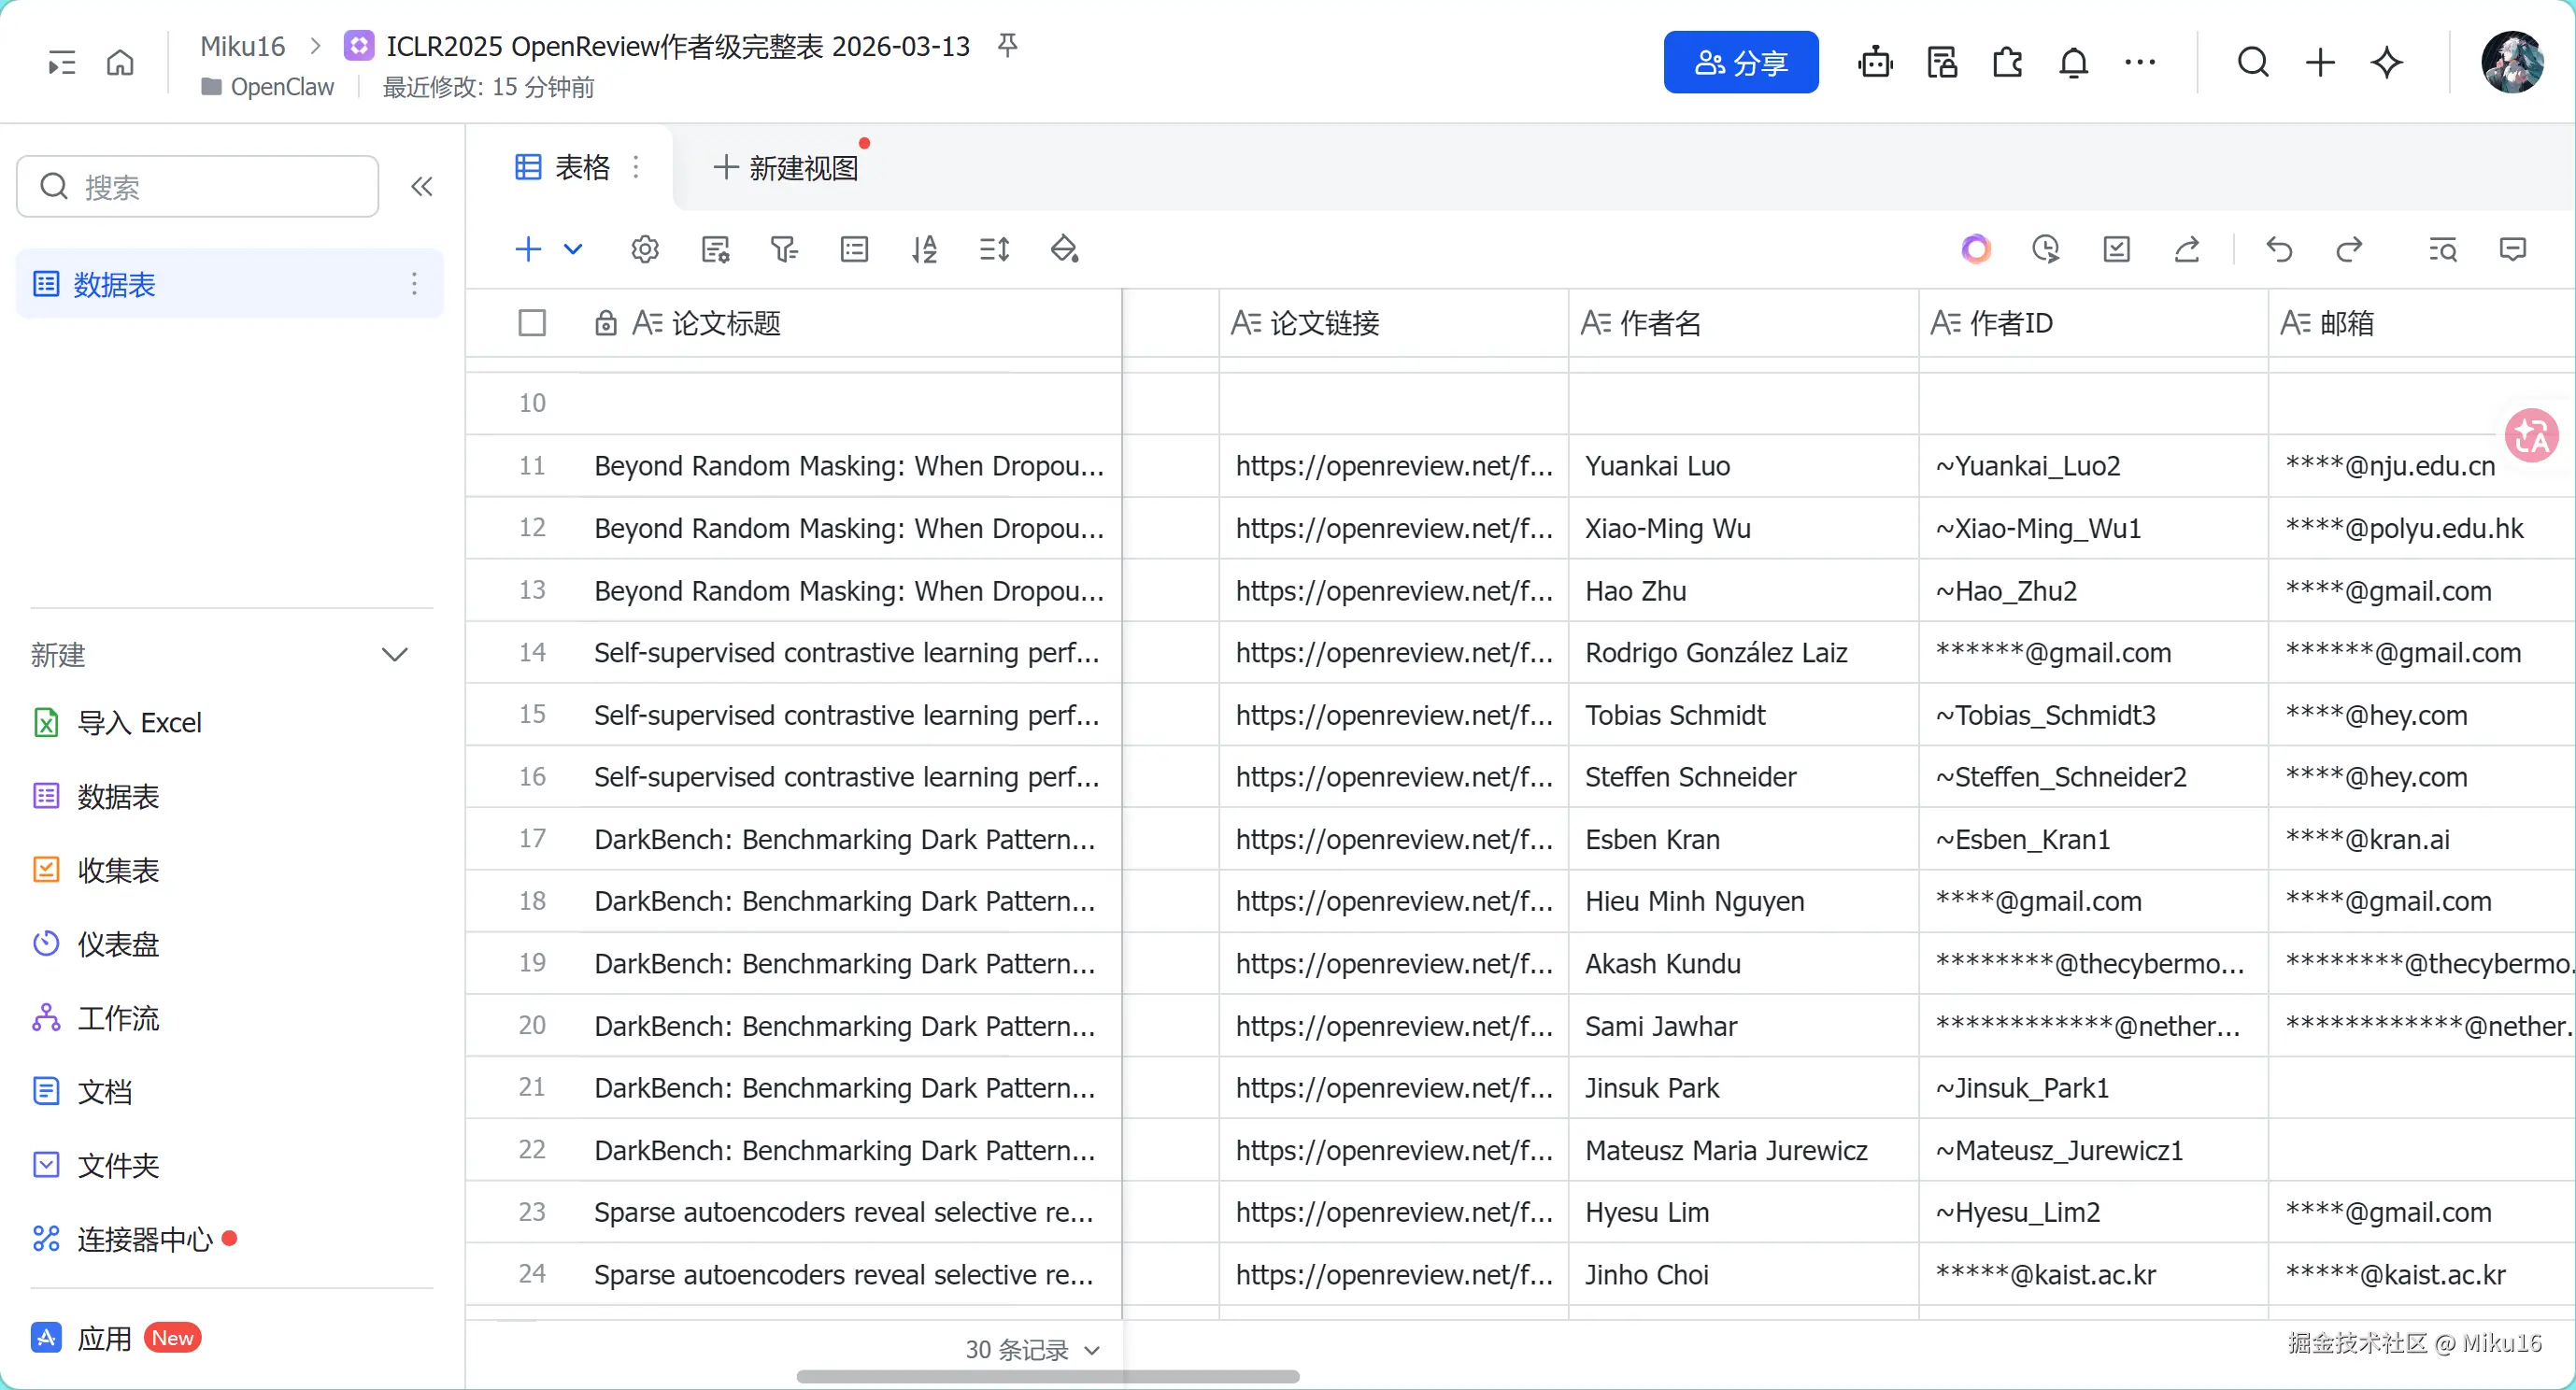Open field settings gear icon
The width and height of the screenshot is (2576, 1390).
click(x=645, y=249)
